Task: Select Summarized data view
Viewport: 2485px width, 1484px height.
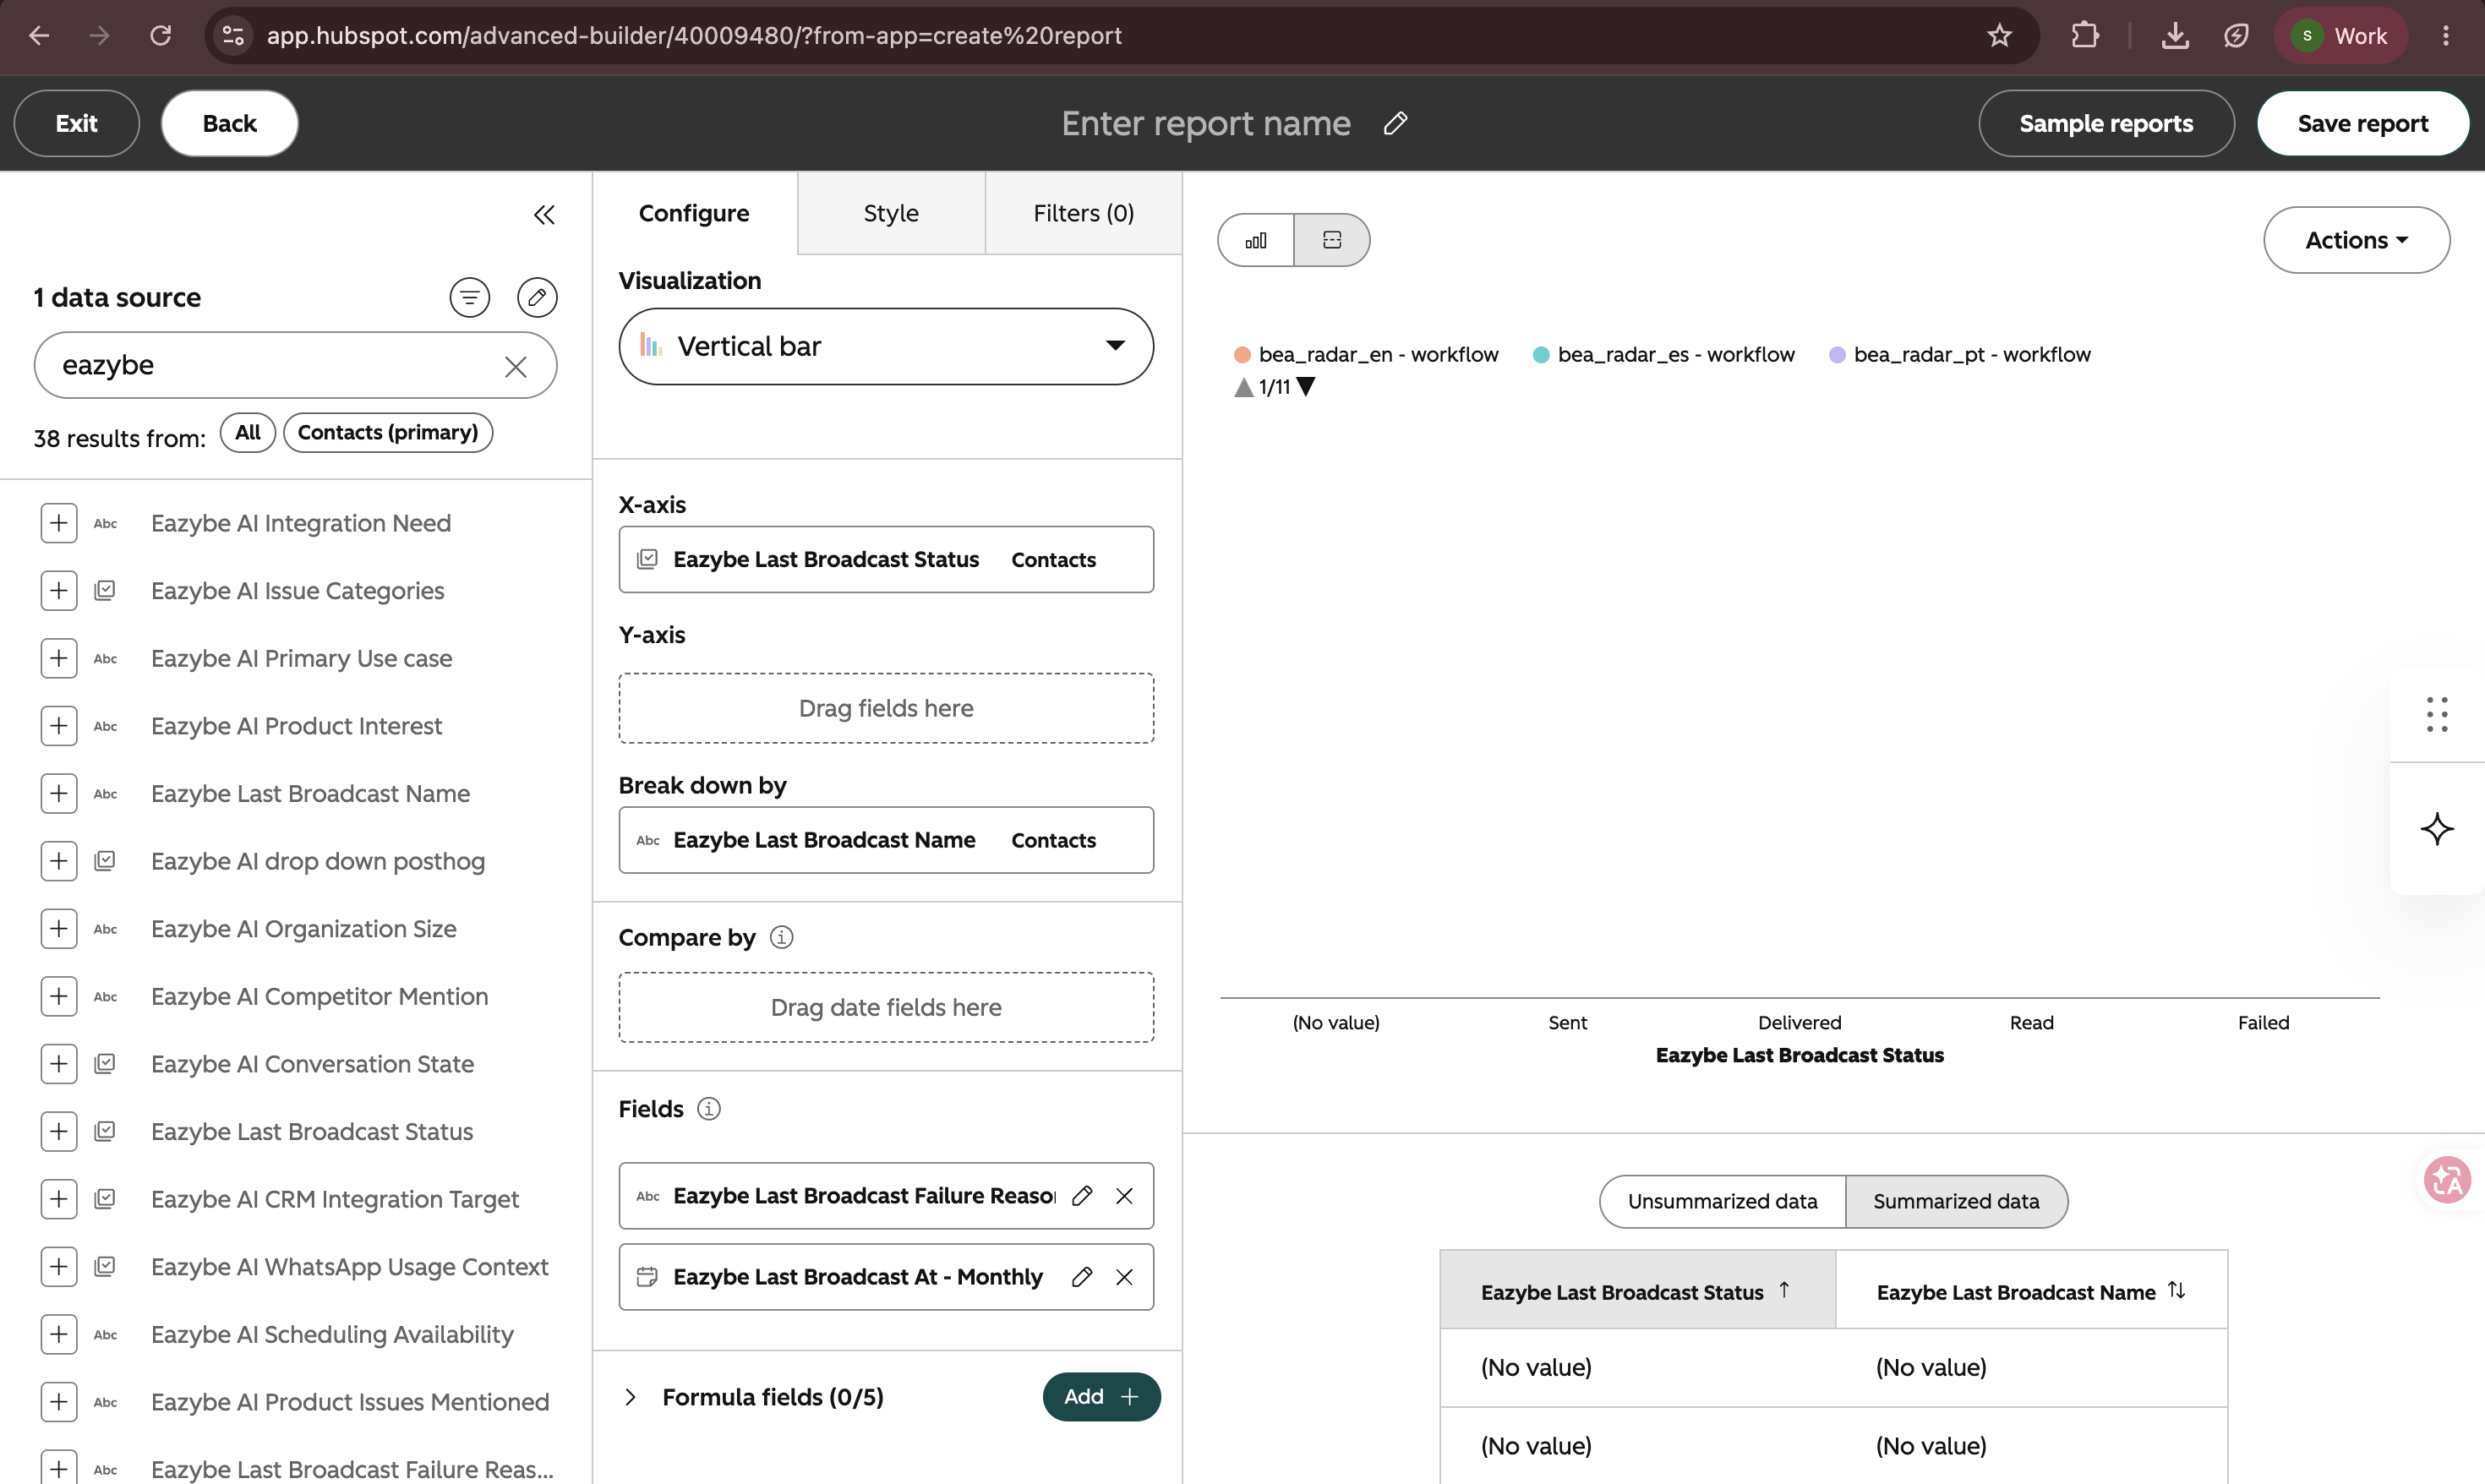Action: [1956, 1201]
